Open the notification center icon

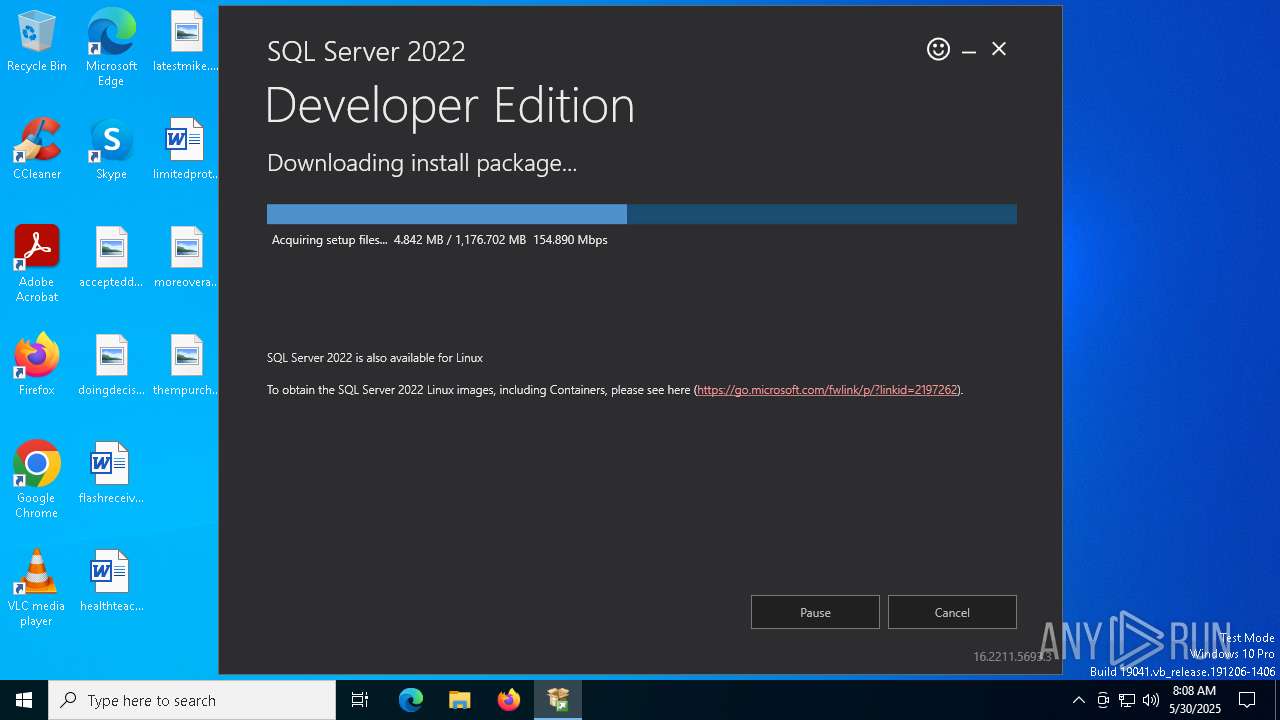click(x=1247, y=700)
